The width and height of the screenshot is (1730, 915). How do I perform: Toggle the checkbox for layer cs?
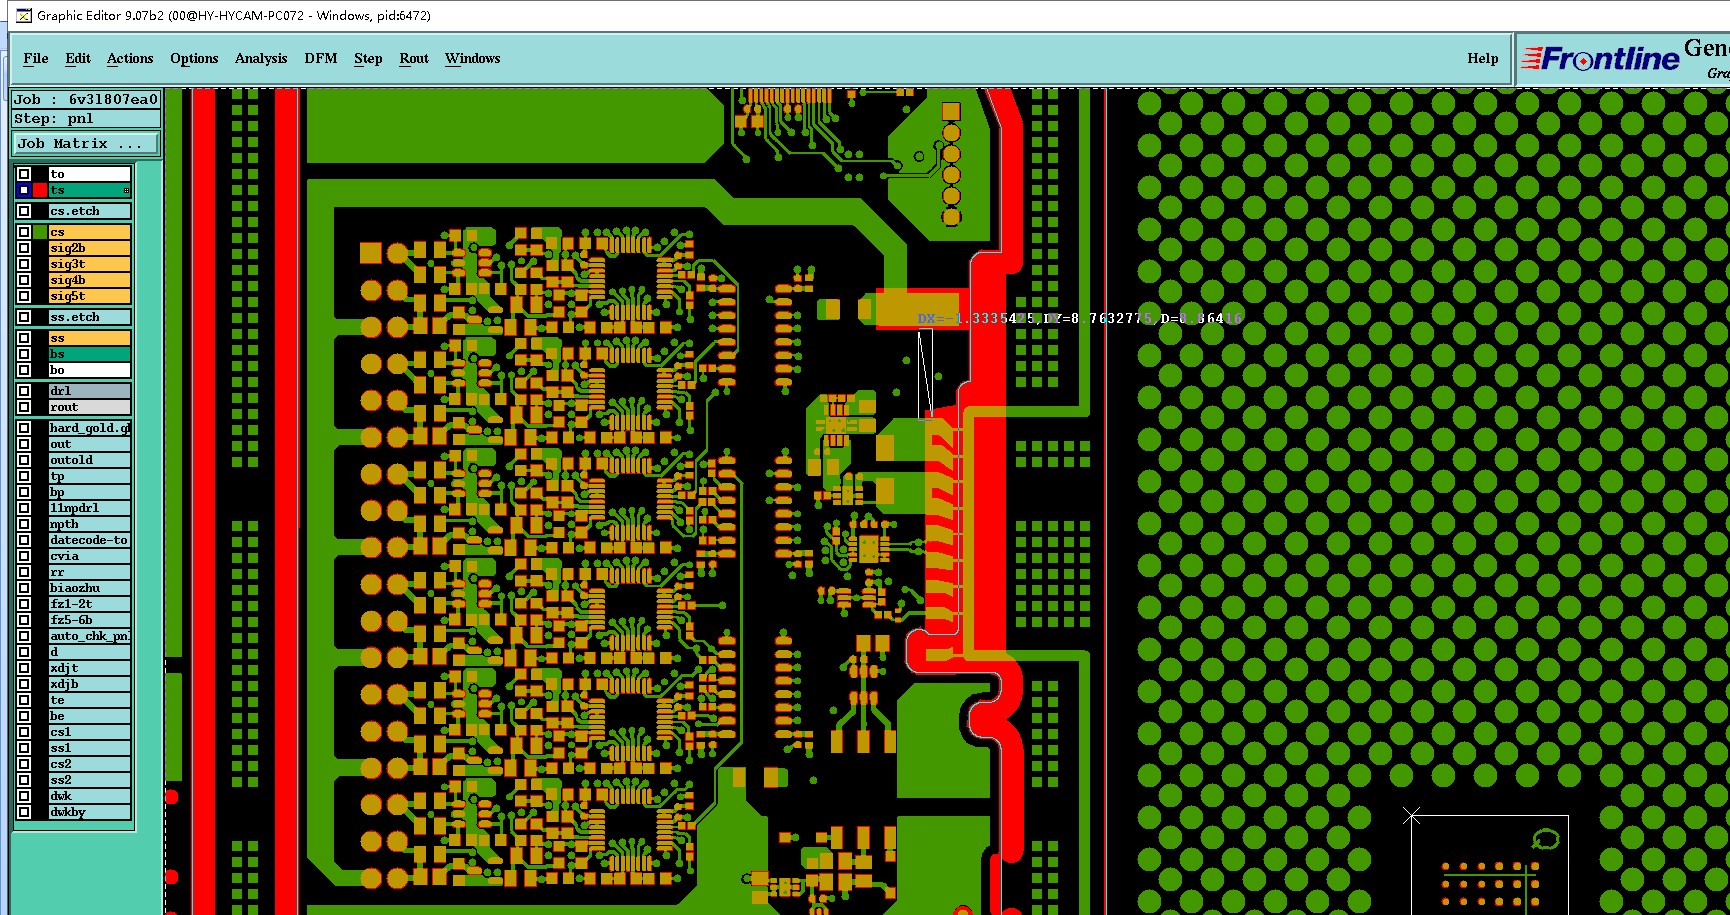coord(24,232)
